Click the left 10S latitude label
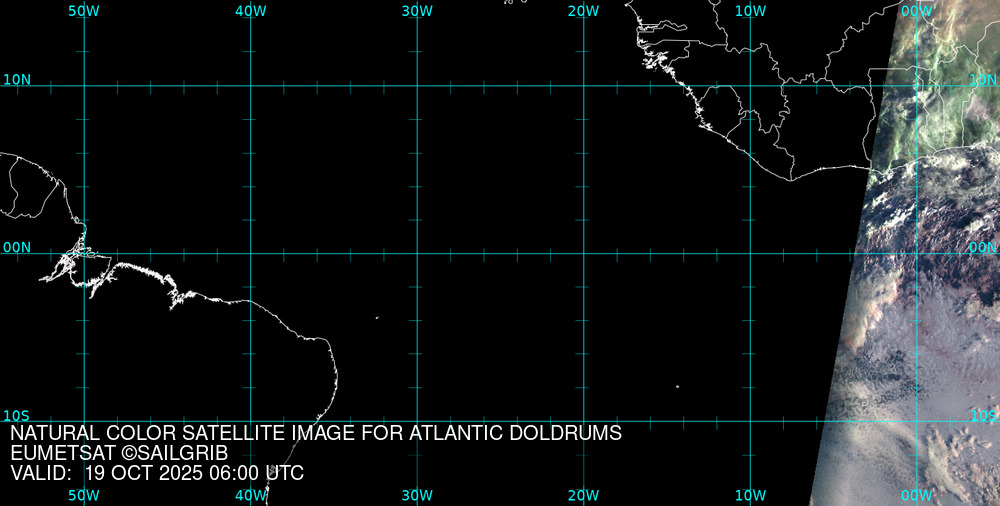The width and height of the screenshot is (1000, 506). pos(17,415)
